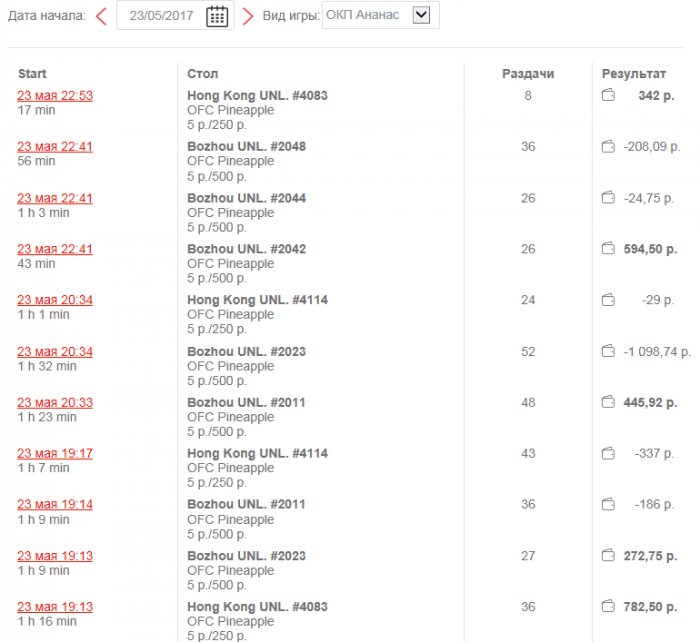
Task: Sort by the Результат column header
Action: pos(633,74)
